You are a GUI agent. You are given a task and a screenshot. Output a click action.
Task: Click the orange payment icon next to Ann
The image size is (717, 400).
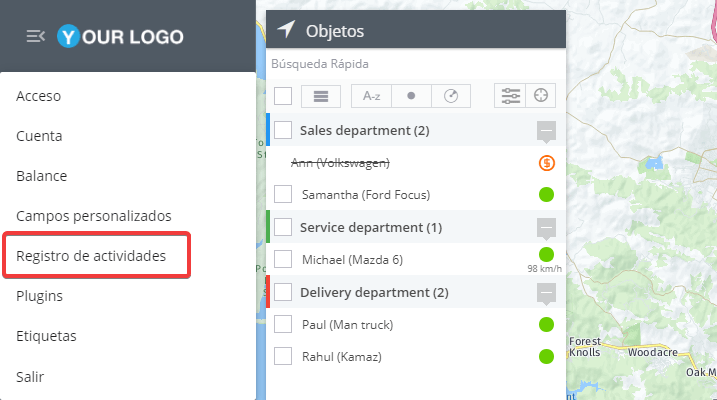click(546, 163)
